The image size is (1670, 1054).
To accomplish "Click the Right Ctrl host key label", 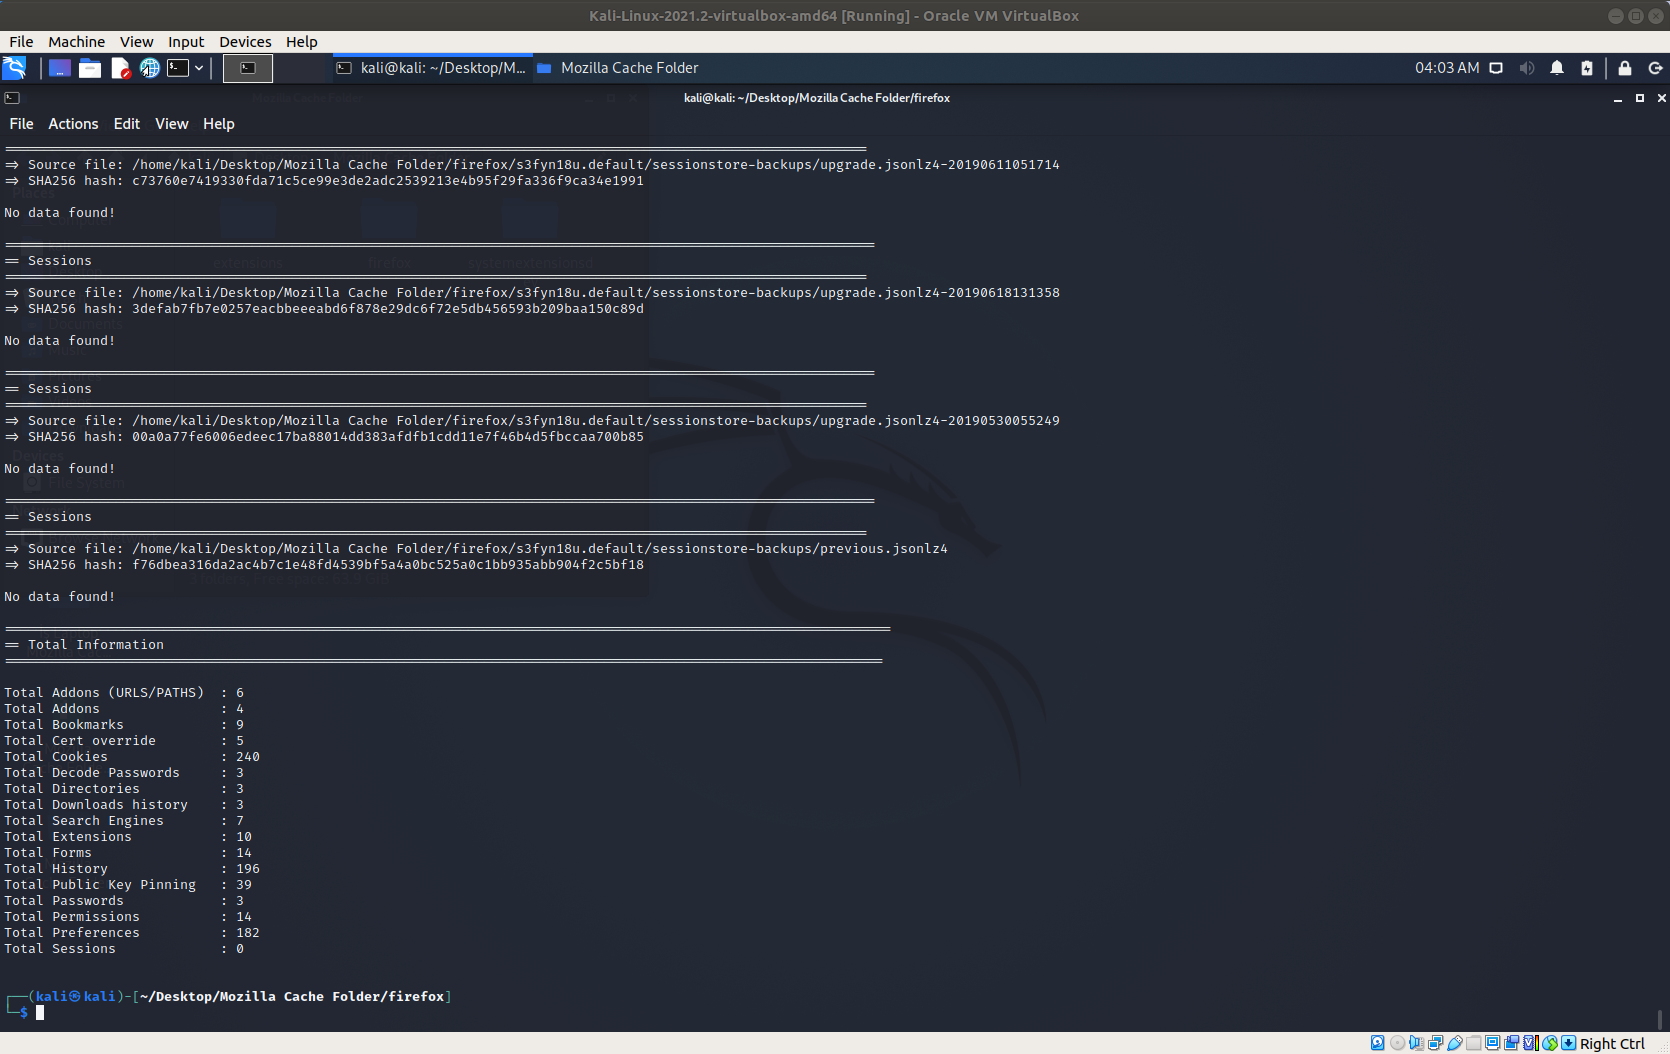I will (x=1612, y=1043).
